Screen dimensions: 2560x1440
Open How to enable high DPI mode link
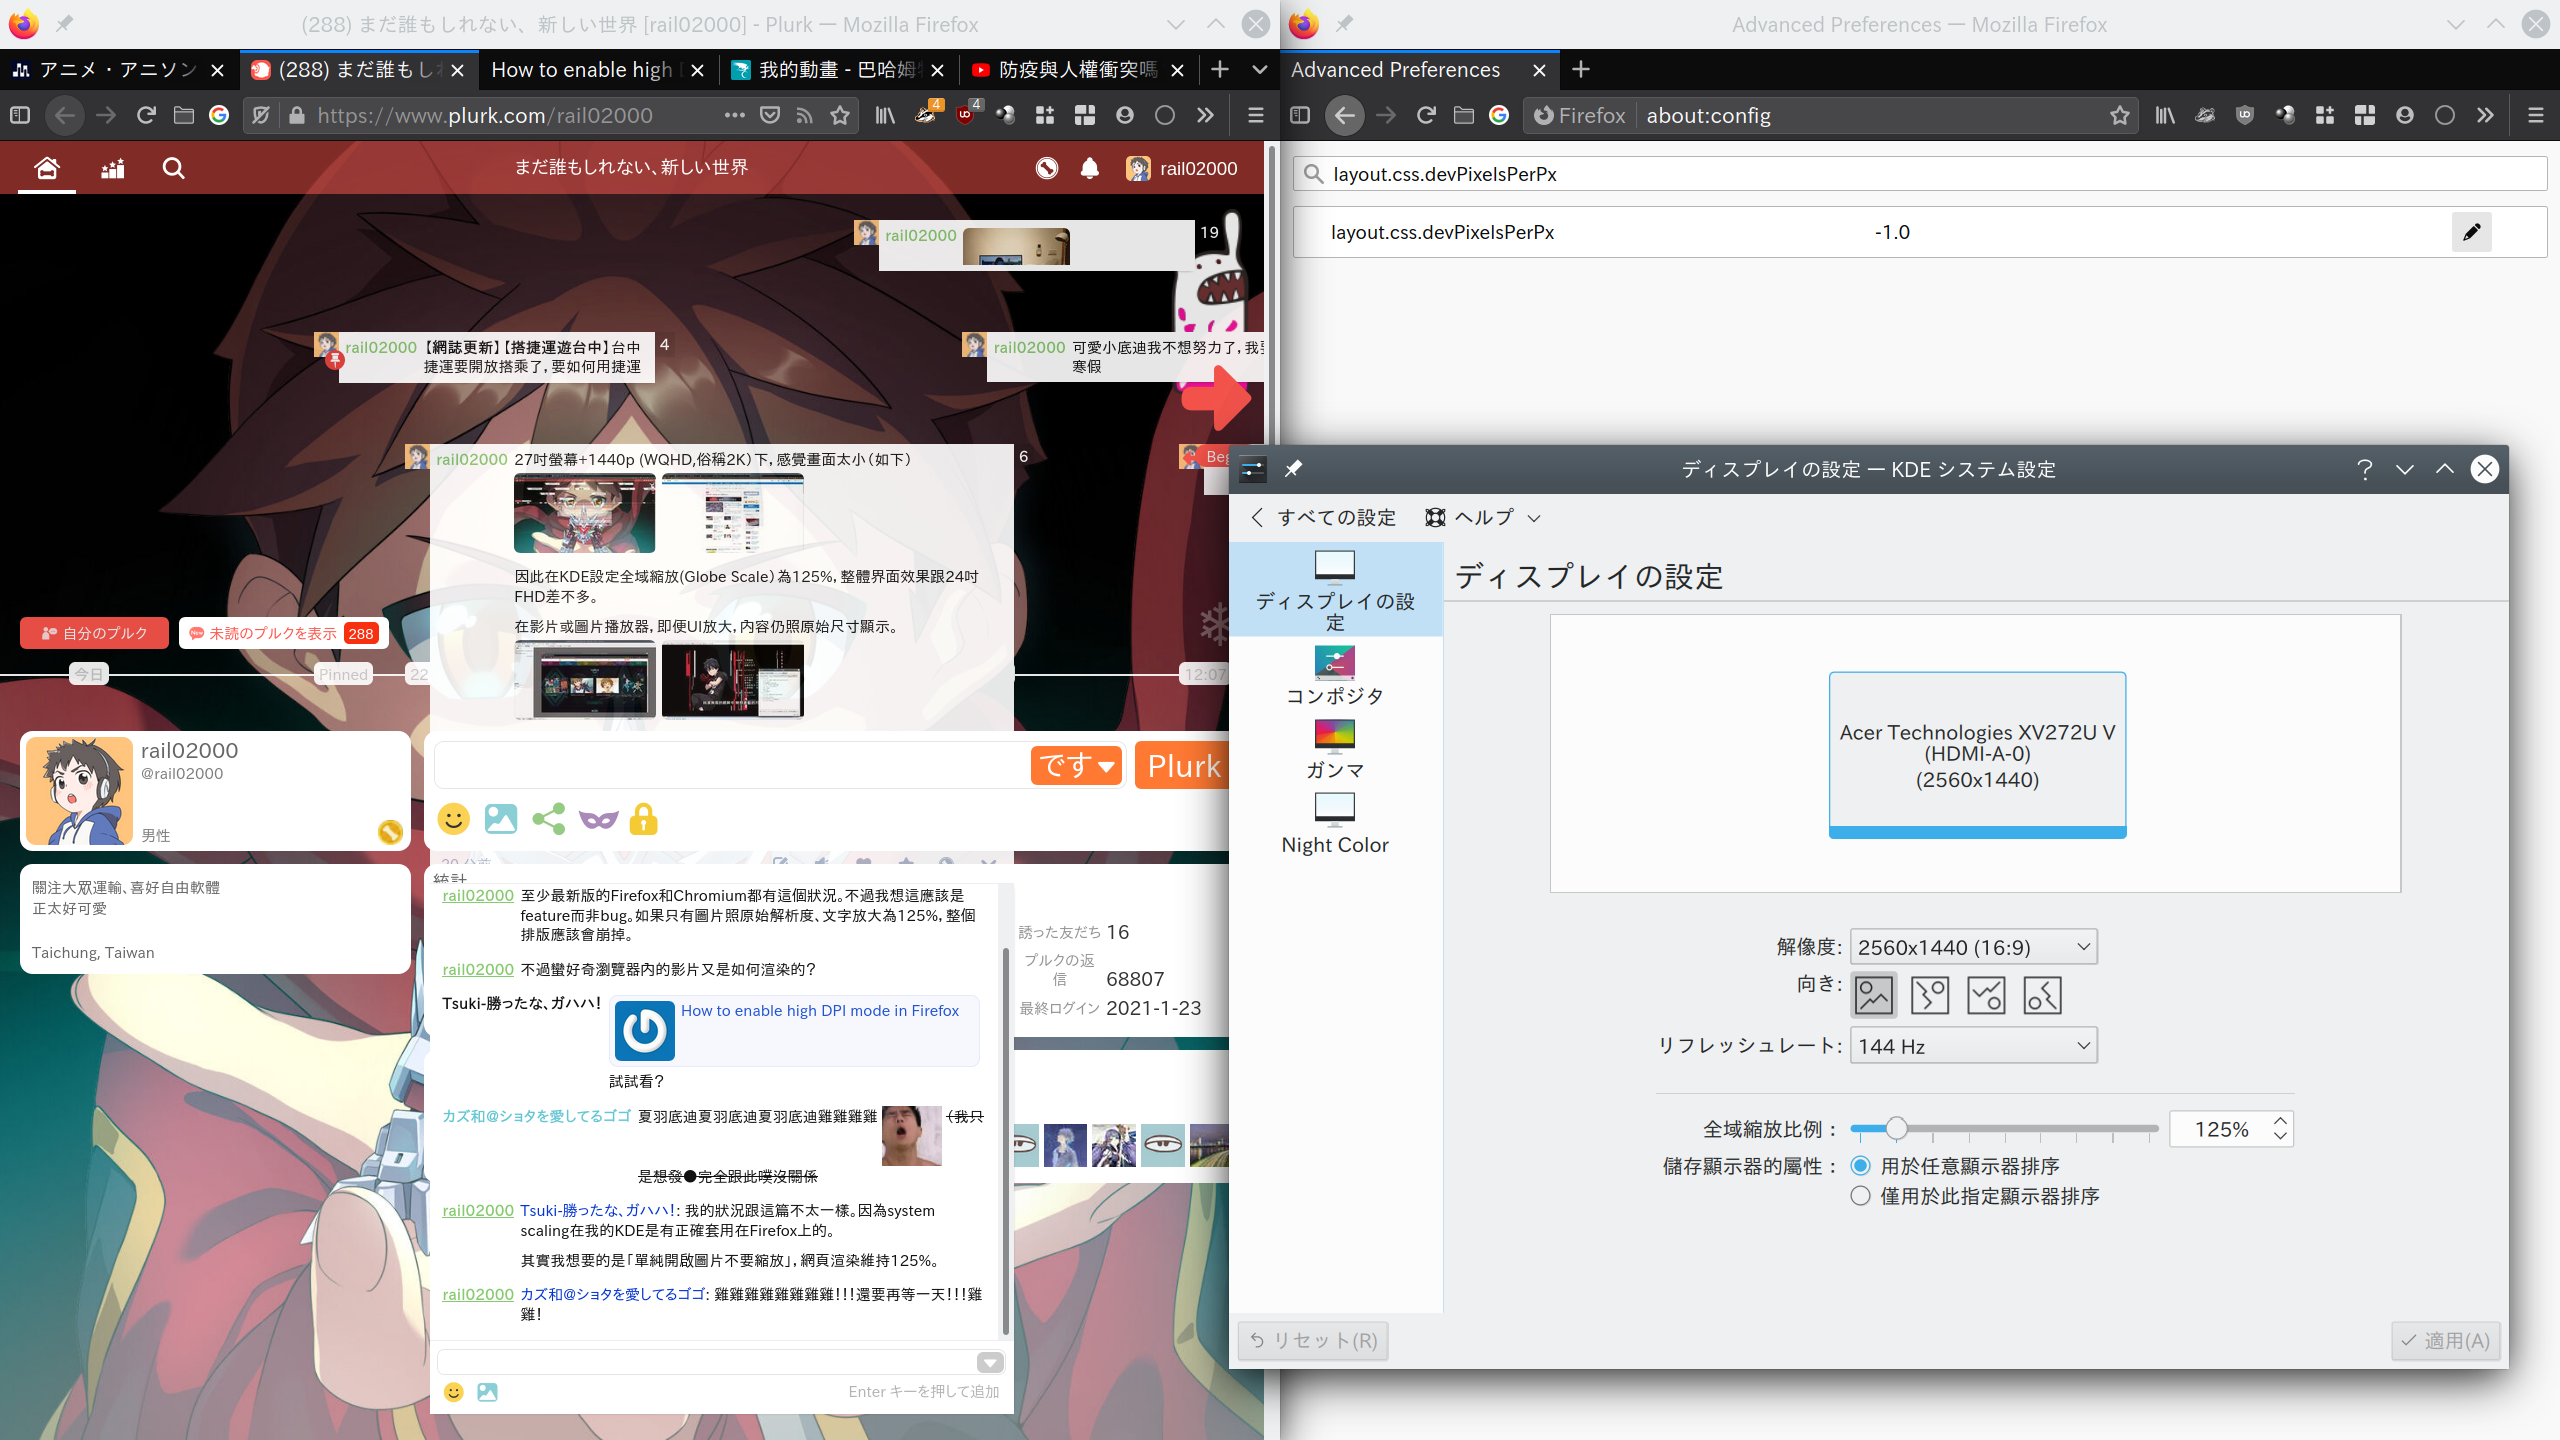coord(819,1010)
